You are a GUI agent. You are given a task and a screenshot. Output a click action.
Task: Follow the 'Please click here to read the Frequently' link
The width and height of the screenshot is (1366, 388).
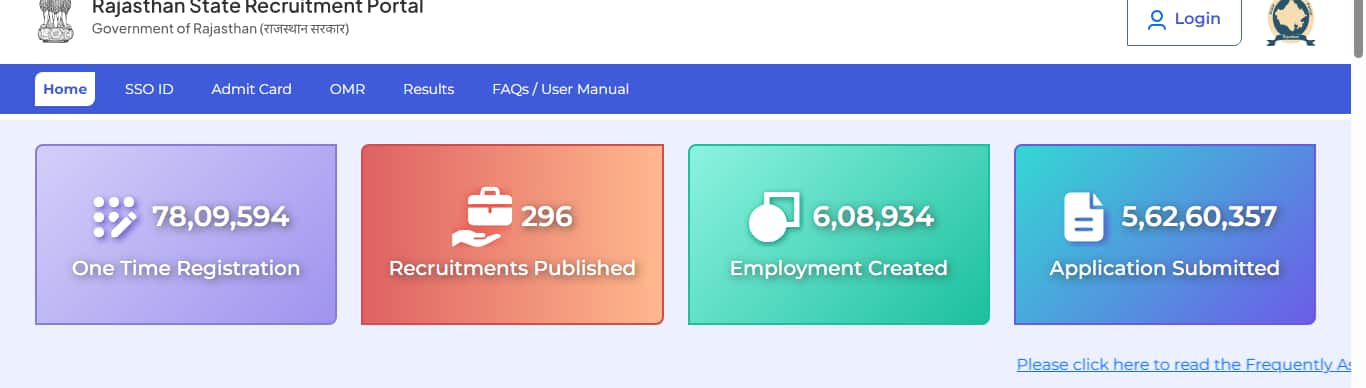point(1185,365)
